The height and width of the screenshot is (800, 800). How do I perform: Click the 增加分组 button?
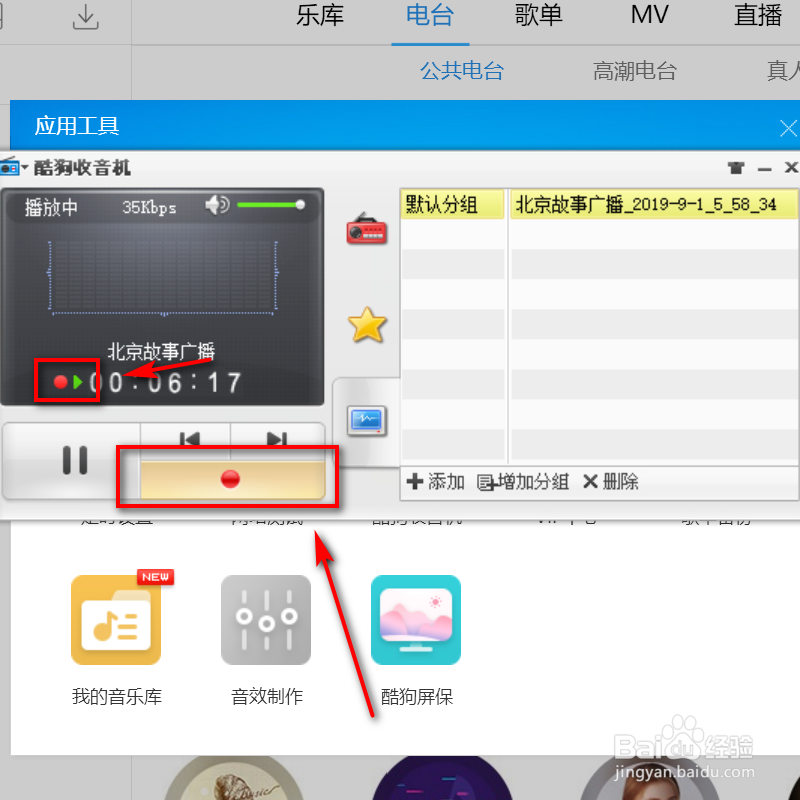tap(523, 482)
